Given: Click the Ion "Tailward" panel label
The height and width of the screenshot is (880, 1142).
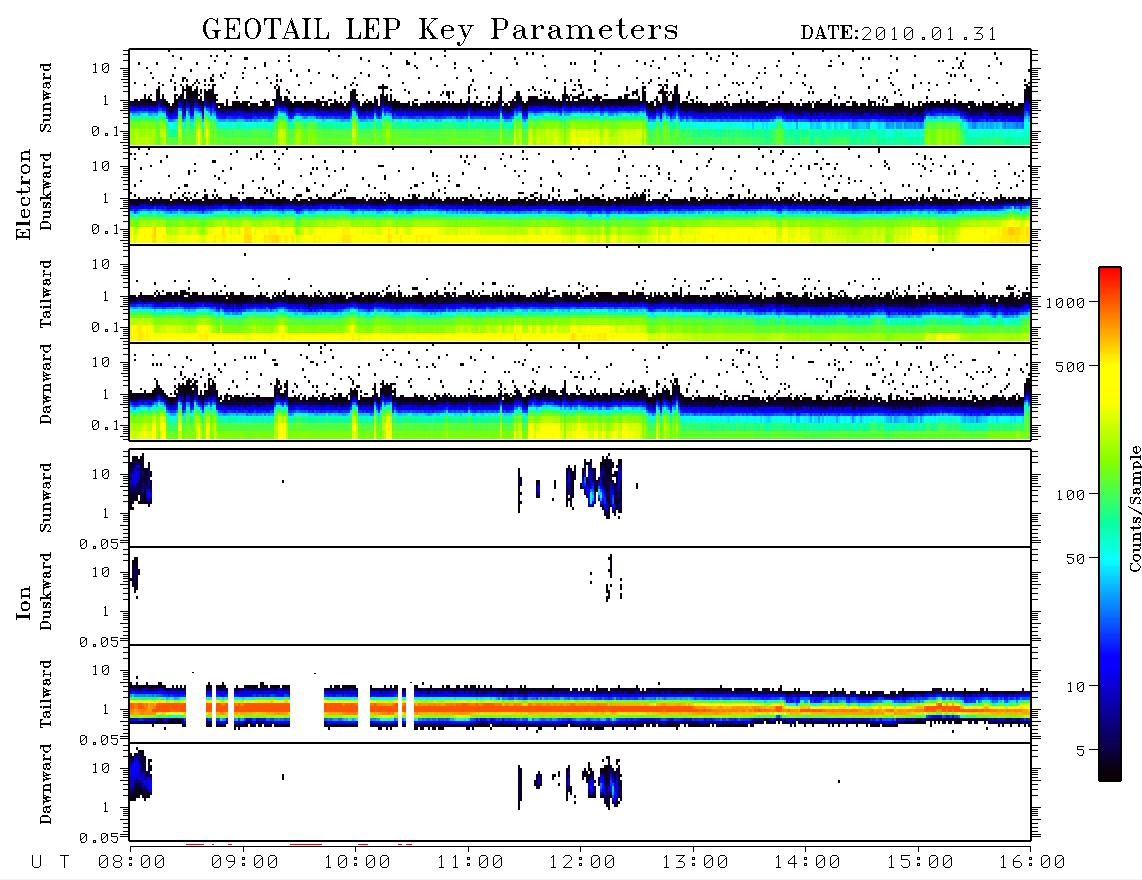Looking at the screenshot, I should coord(46,694).
